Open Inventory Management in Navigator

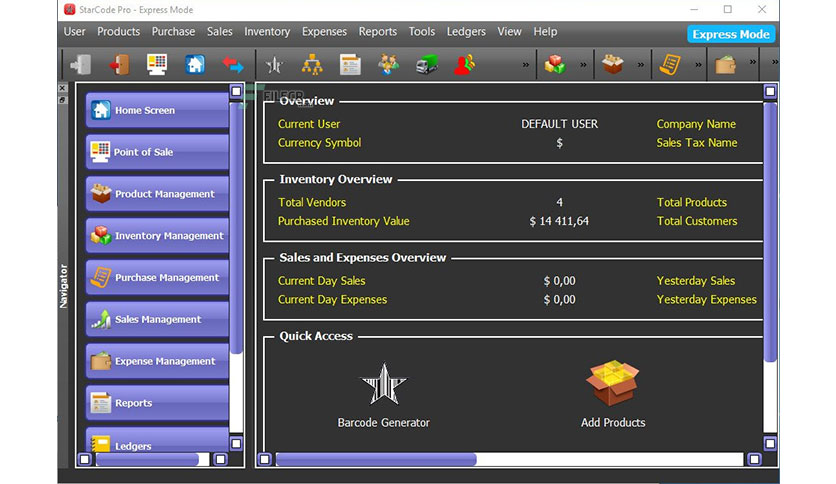coord(157,236)
